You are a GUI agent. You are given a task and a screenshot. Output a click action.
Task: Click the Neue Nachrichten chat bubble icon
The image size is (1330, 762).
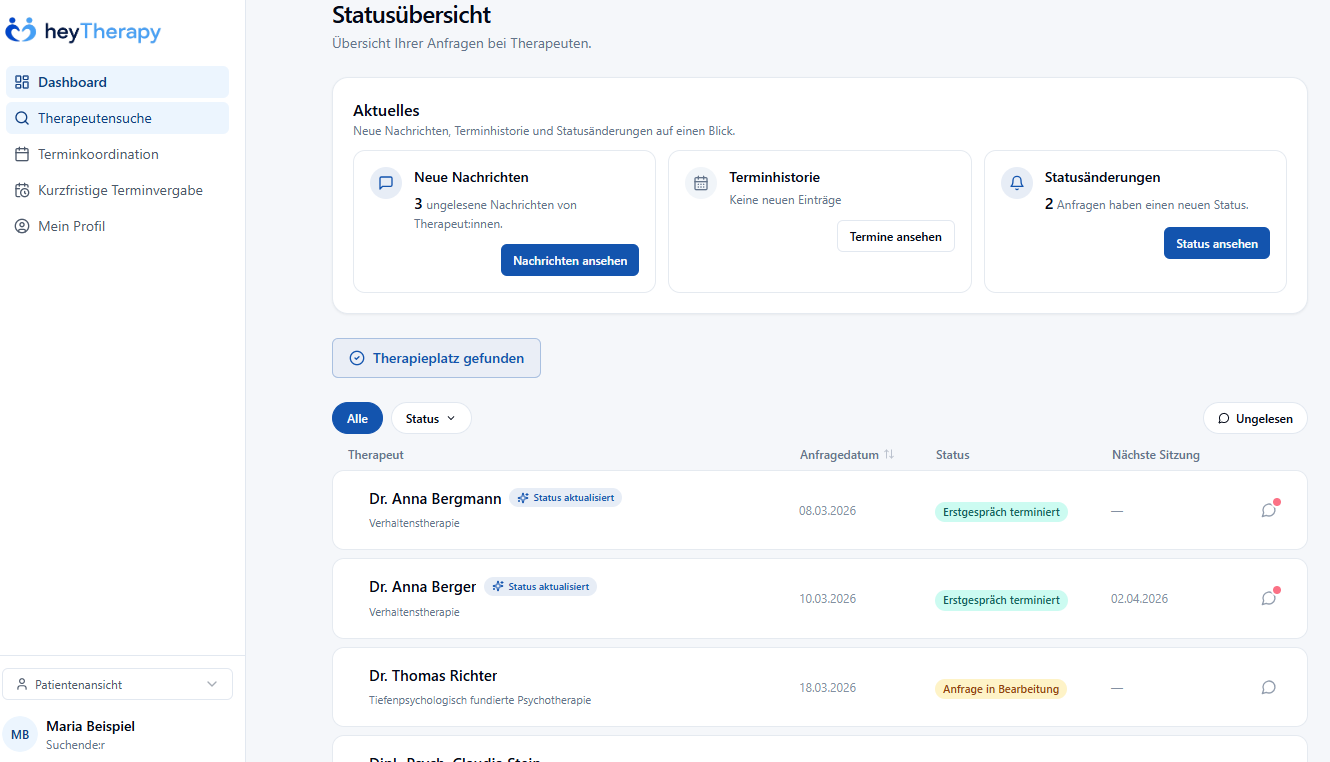point(386,183)
